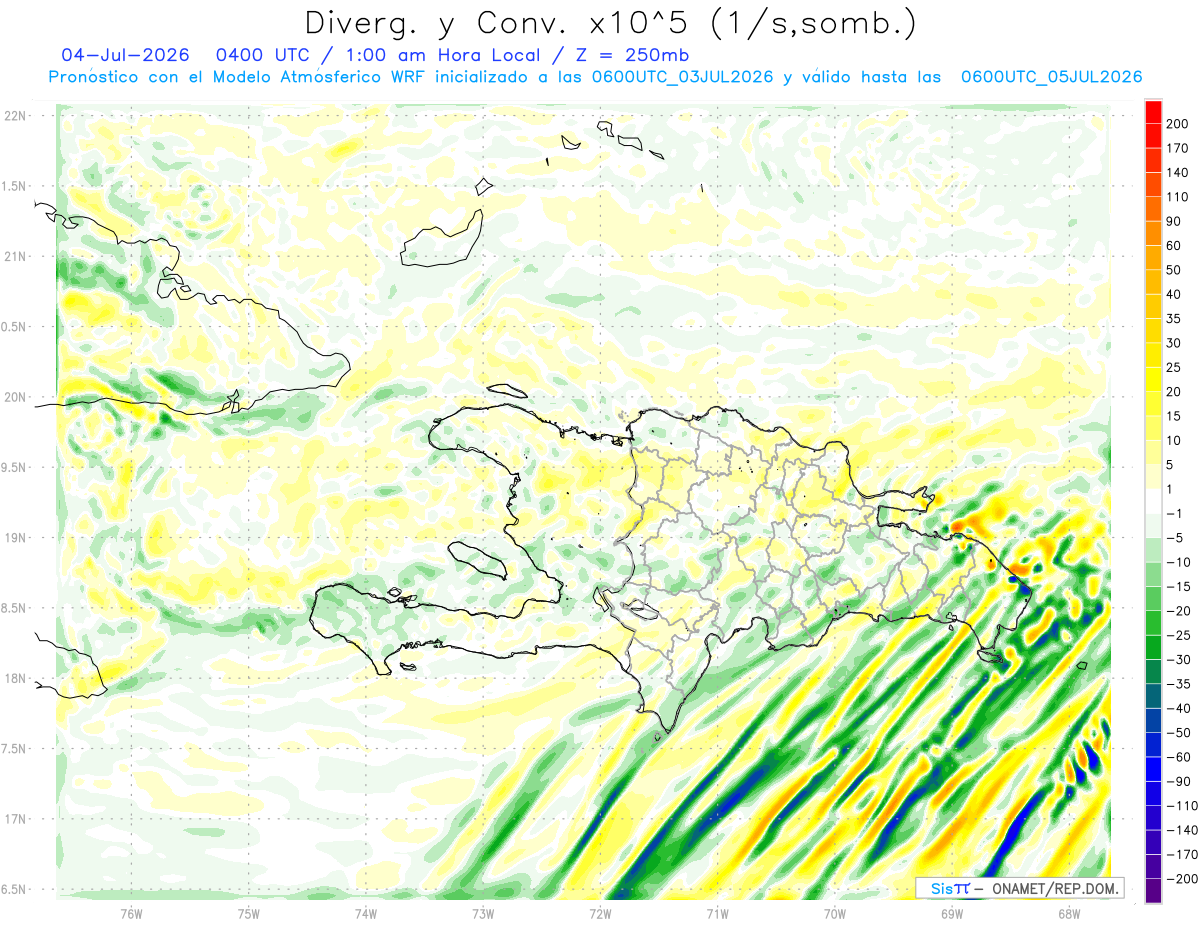Click the "7.5N" latitude label
Image resolution: width=1200 pixels, height=927 pixels.
14,749
